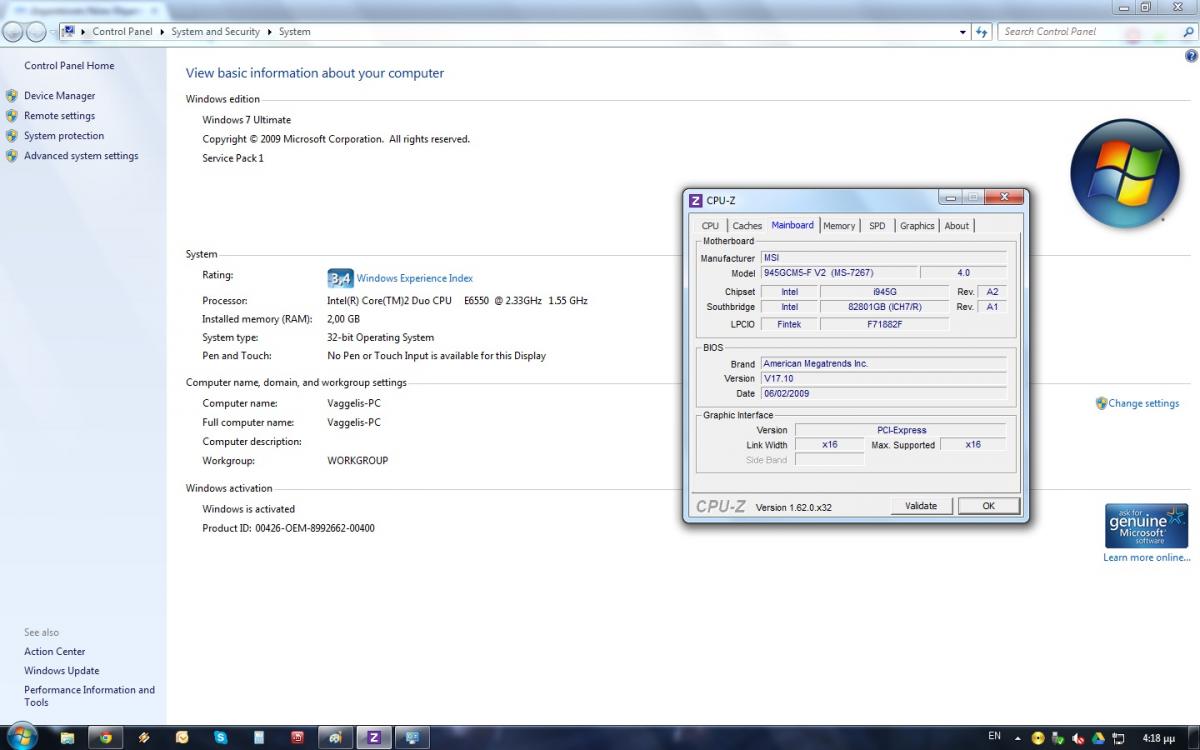Click System in the breadcrumb
Viewport: 1200px width, 750px height.
pos(294,32)
